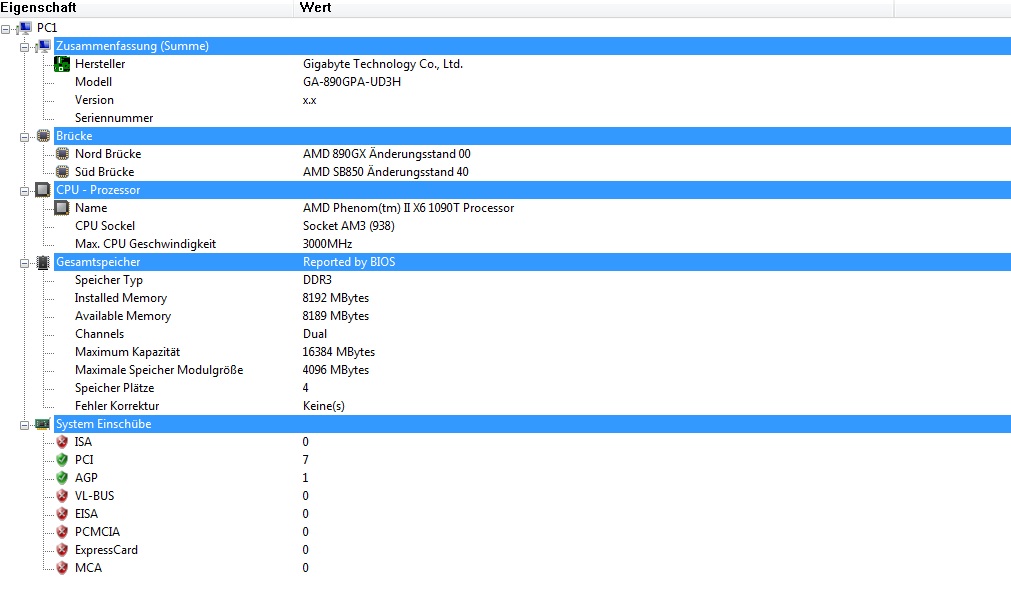Select the Speicher Plätze row label
Viewport: 1011px width, 597px height.
pos(115,388)
